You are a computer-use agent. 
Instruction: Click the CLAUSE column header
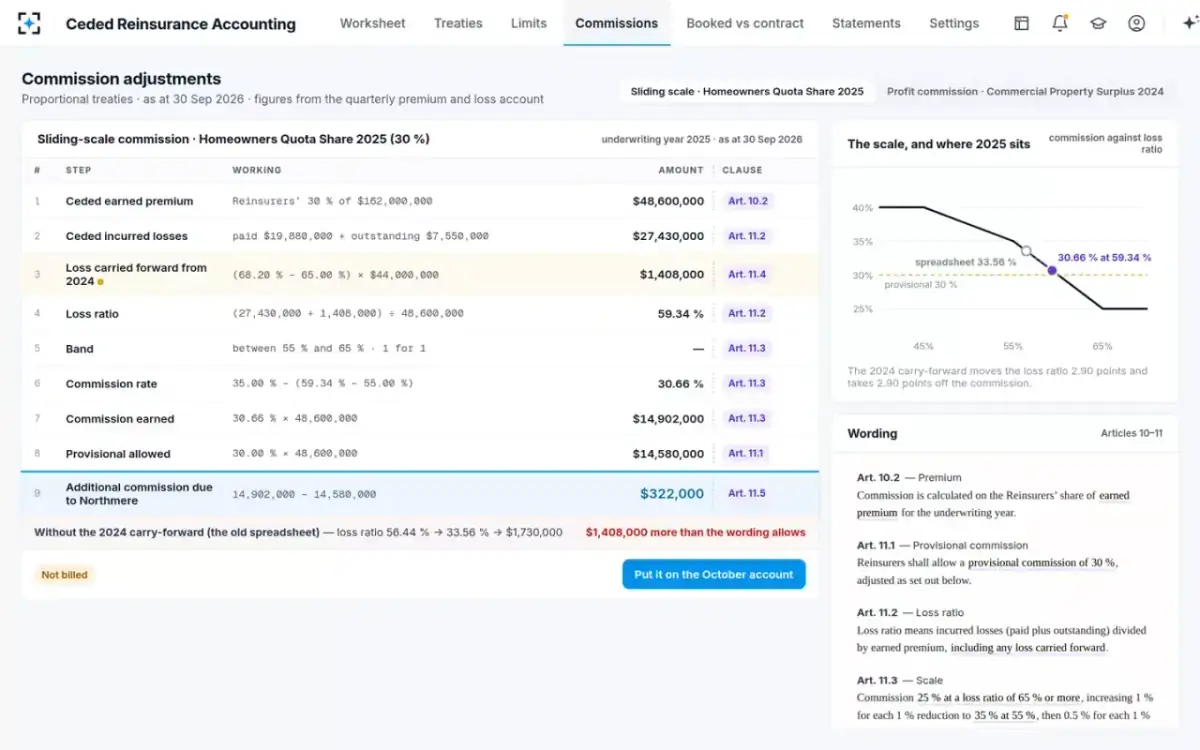[742, 170]
